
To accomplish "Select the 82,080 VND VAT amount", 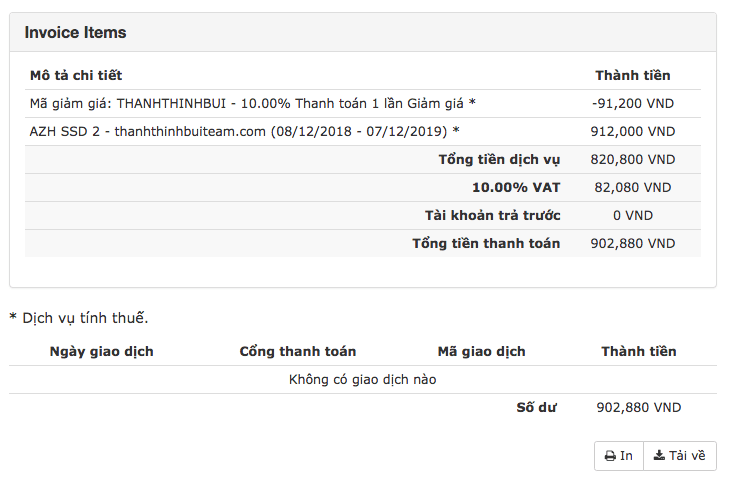I will 633,187.
